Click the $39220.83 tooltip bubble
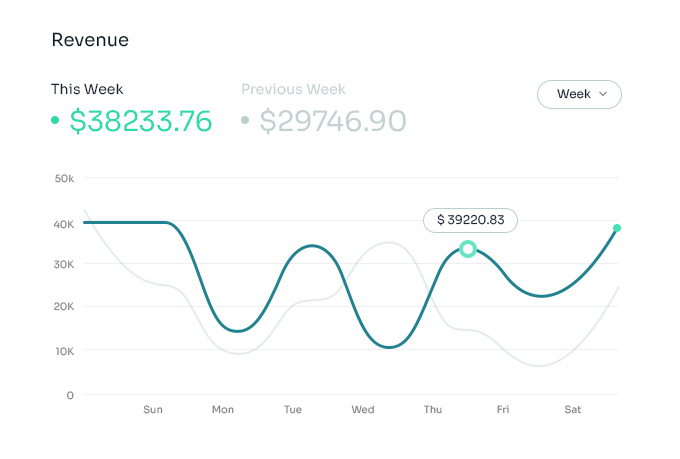Screen dimensions: 680x459 470,220
